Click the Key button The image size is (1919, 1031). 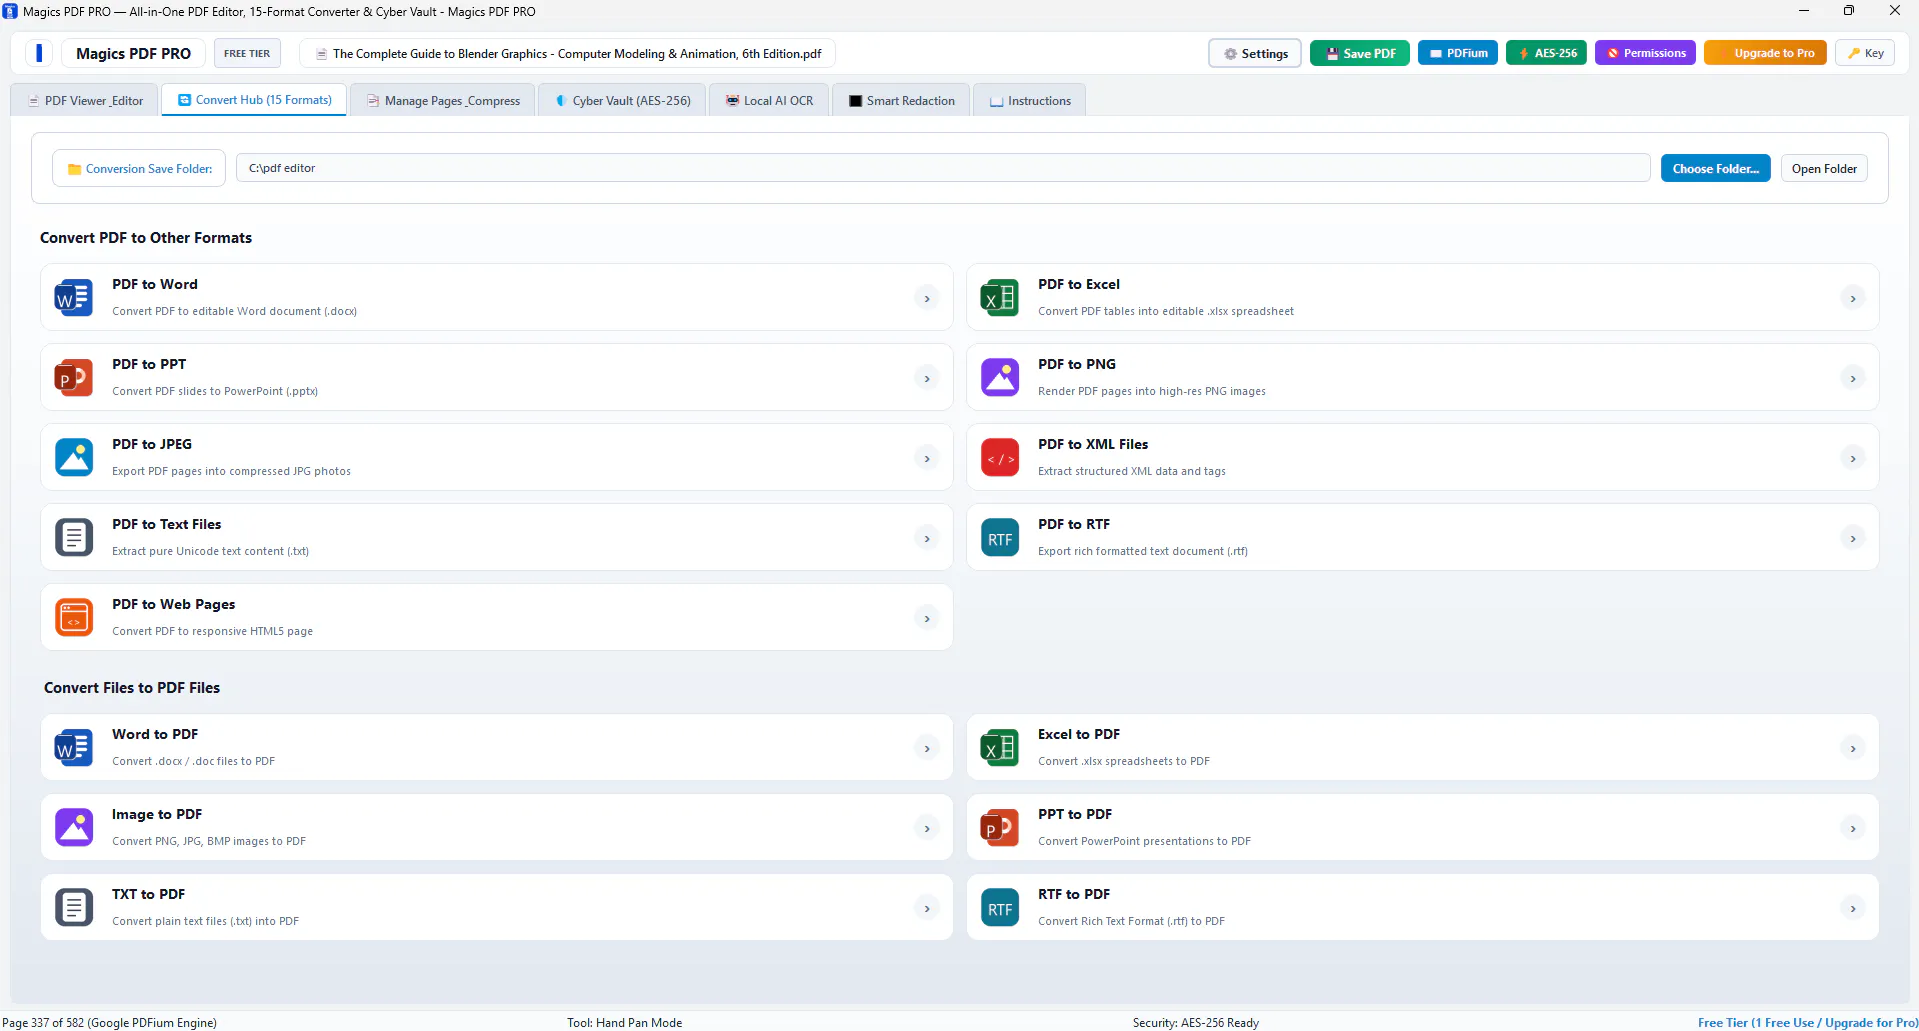tap(1865, 53)
